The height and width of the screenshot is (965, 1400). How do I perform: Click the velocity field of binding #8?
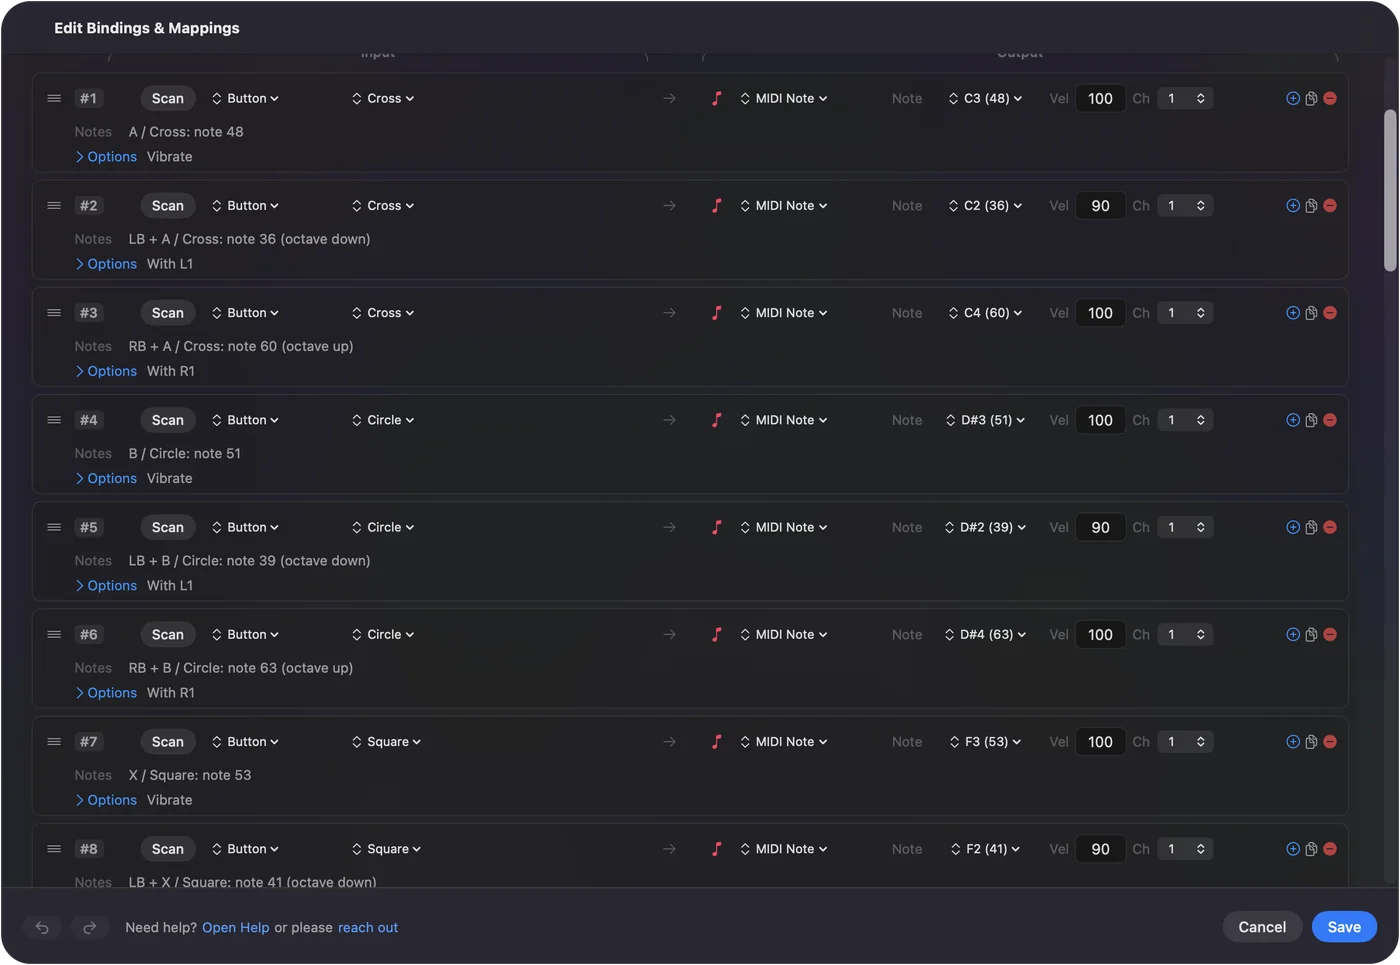pyautogui.click(x=1100, y=849)
